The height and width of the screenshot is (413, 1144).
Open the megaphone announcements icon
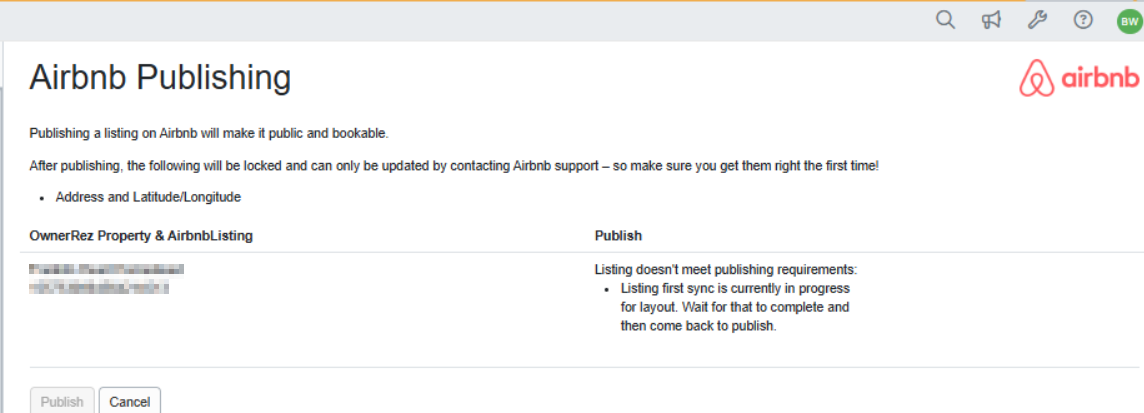(991, 20)
